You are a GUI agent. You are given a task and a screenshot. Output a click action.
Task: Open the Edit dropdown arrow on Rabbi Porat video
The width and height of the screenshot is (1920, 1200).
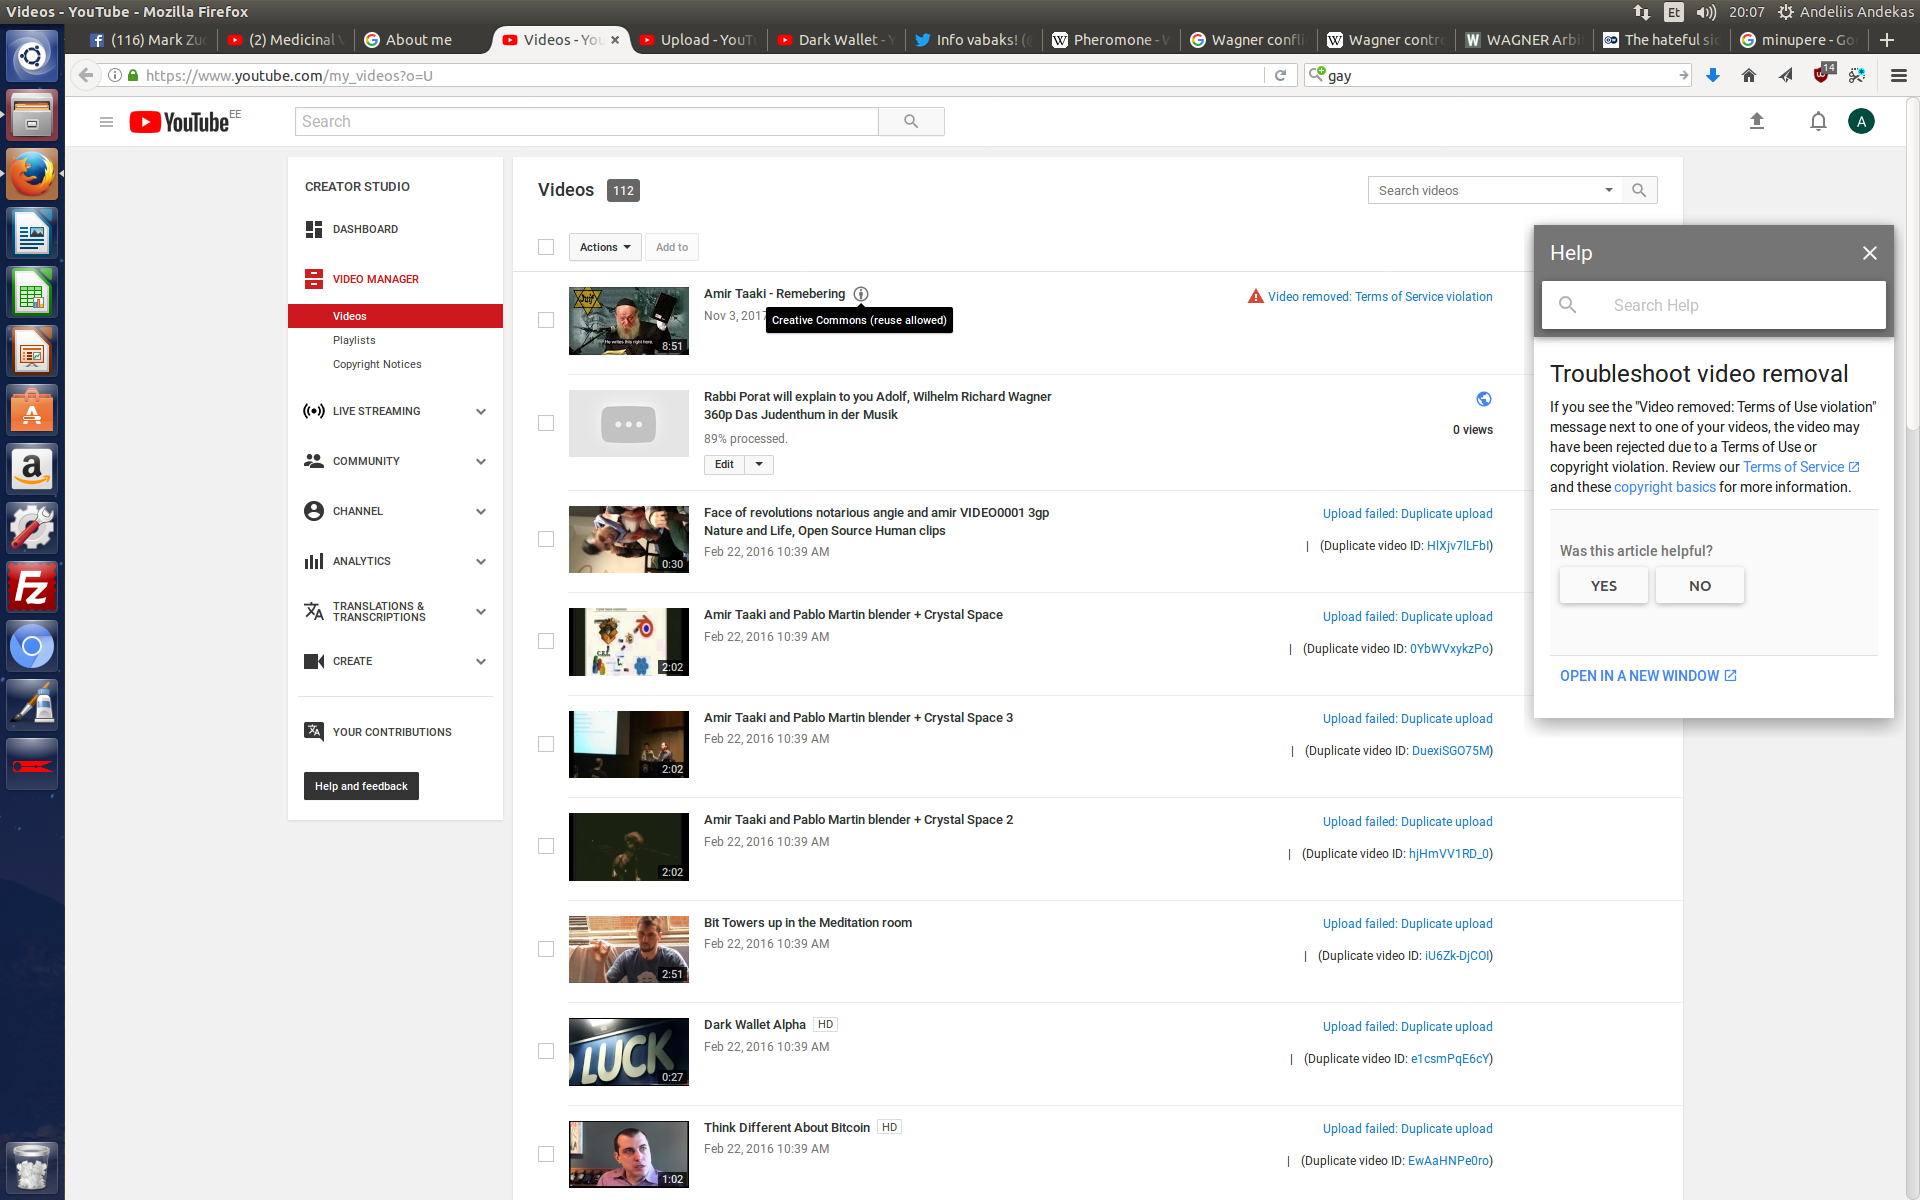tap(759, 464)
